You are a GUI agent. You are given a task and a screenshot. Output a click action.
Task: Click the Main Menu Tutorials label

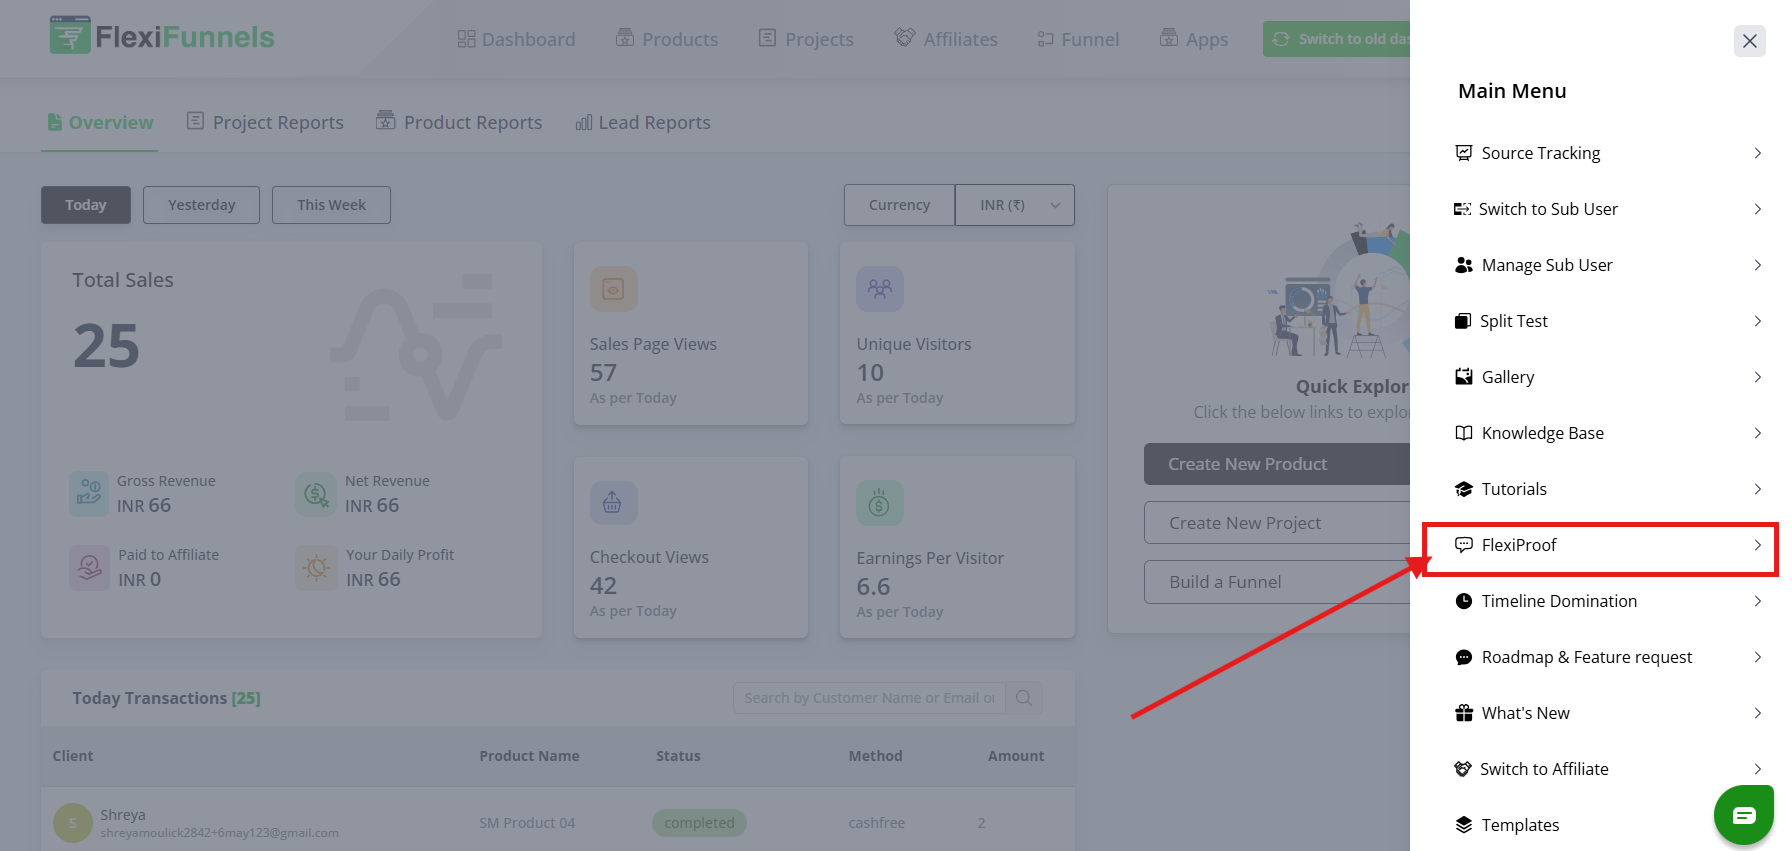1514,489
